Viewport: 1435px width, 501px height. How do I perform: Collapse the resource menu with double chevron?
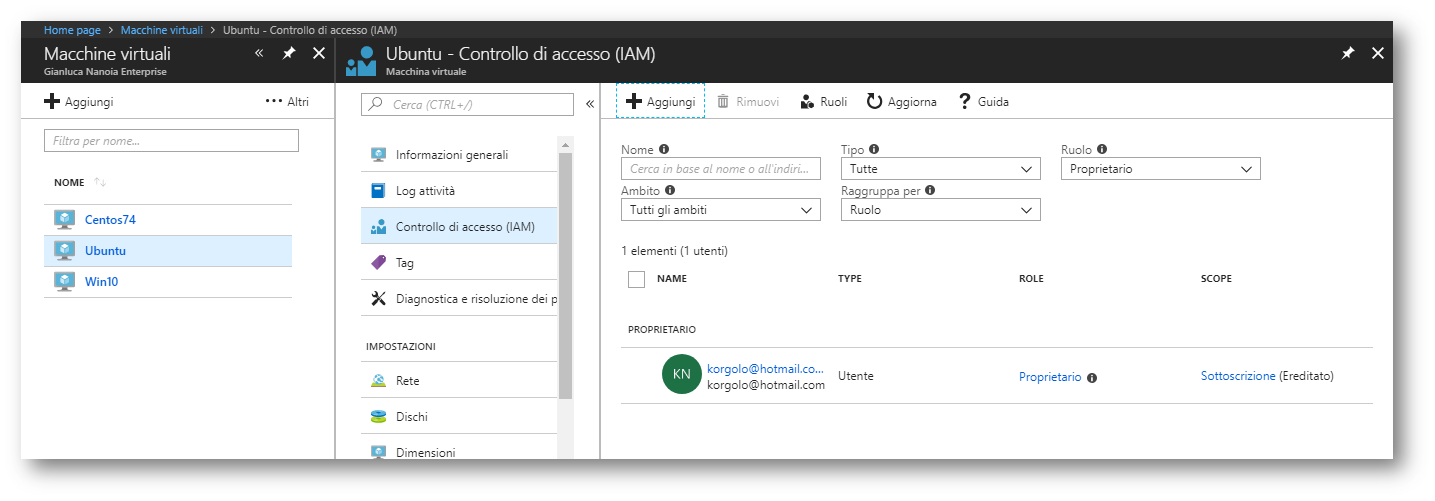click(590, 104)
